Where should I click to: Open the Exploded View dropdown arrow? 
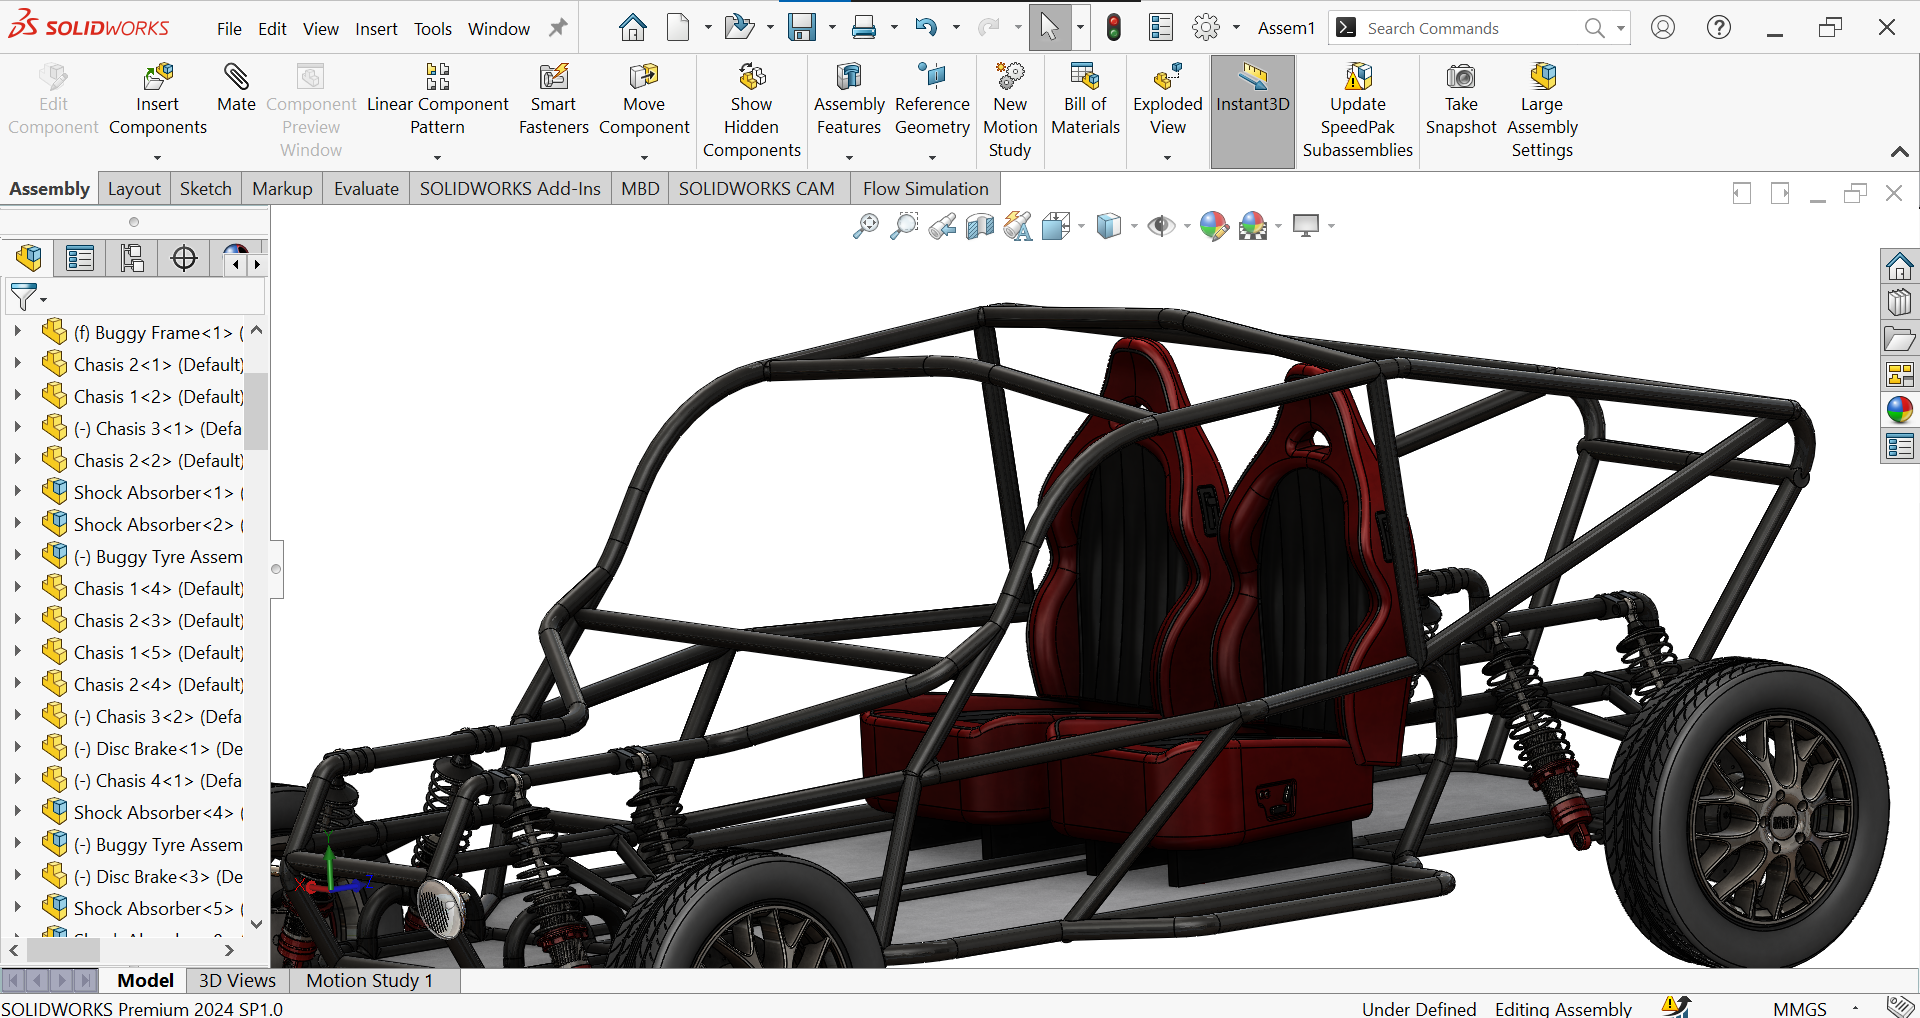[1167, 157]
